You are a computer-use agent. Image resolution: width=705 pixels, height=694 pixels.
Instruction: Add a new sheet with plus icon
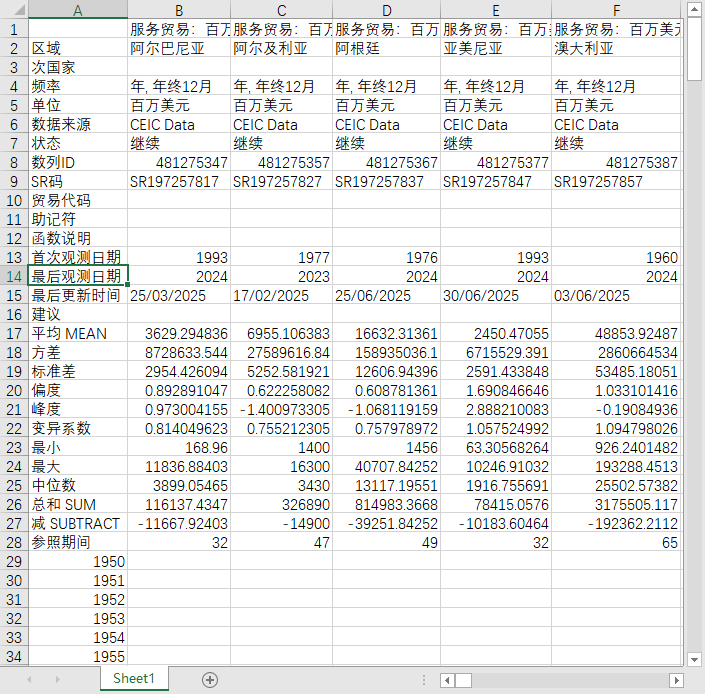(x=210, y=680)
